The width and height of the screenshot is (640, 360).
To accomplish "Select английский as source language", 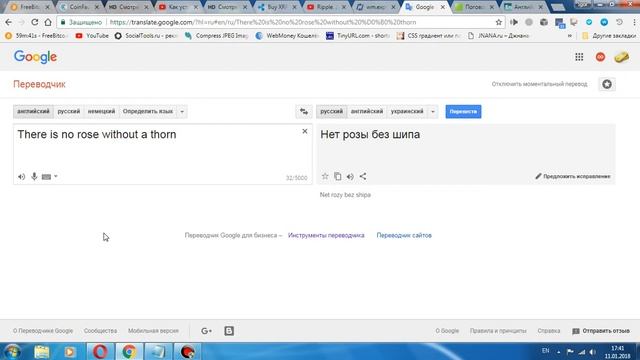I will (33, 111).
